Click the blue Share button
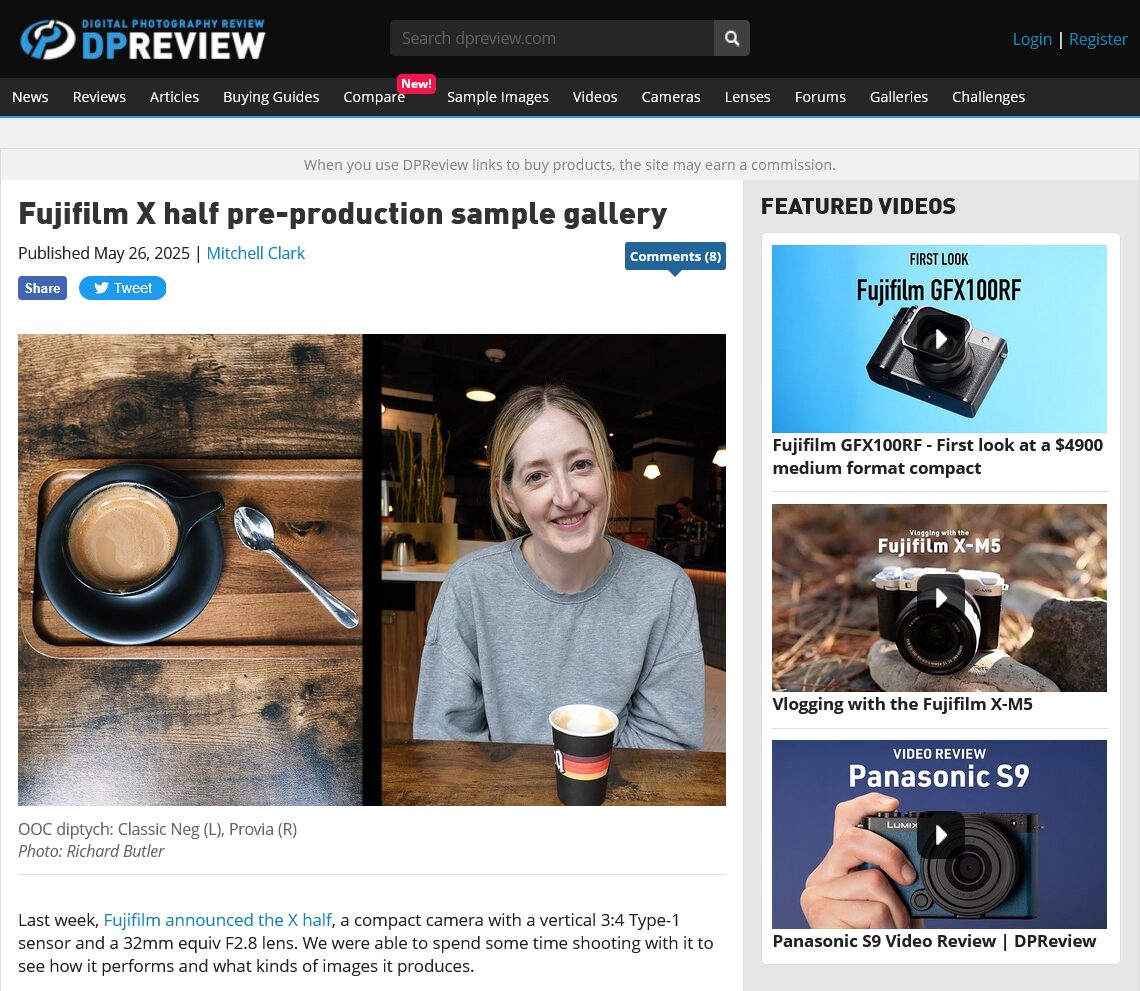Viewport: 1140px width, 991px height. 42,288
